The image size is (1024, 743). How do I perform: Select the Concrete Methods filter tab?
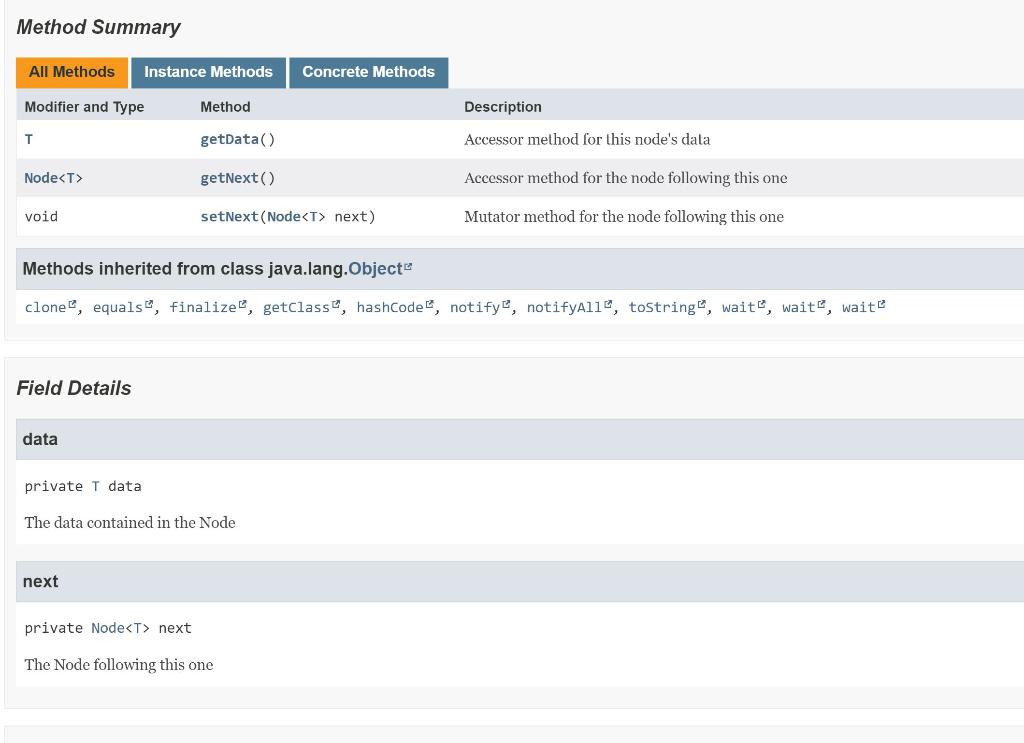tap(368, 72)
